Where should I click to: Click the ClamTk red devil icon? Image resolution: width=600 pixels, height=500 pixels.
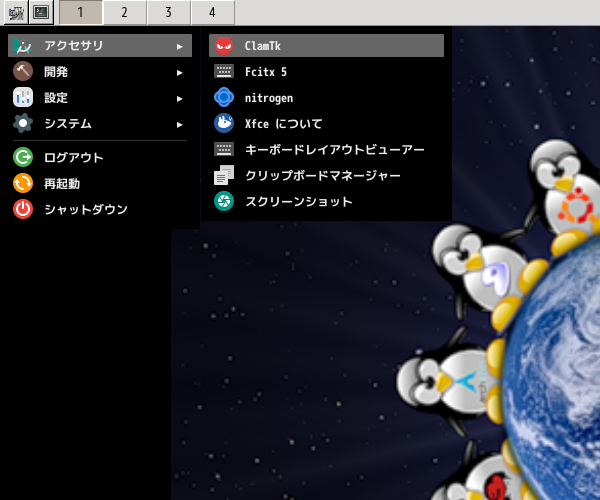(224, 46)
